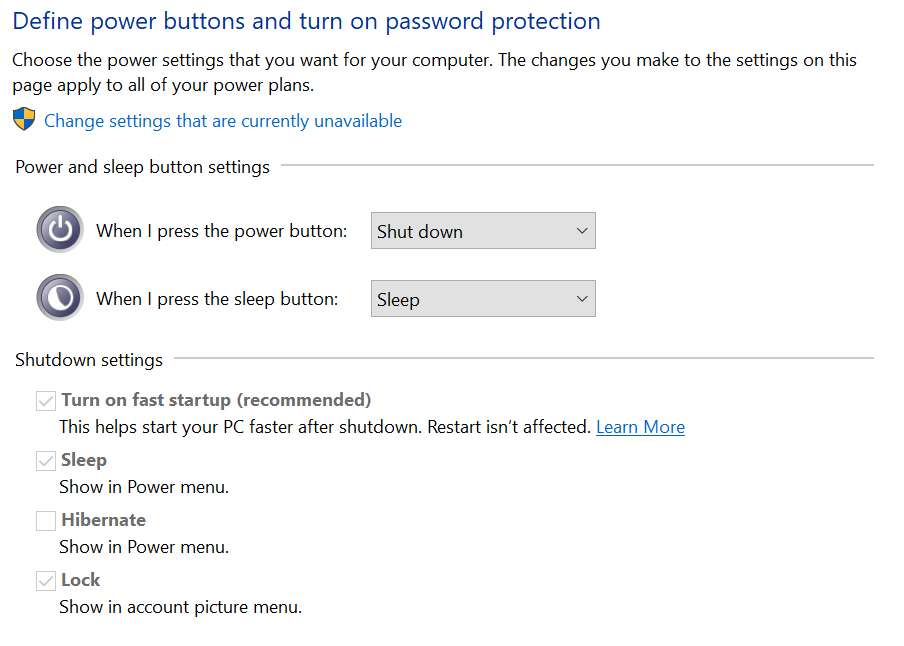Click the Define power buttons page heading
The width and height of the screenshot is (904, 646).
point(306,21)
